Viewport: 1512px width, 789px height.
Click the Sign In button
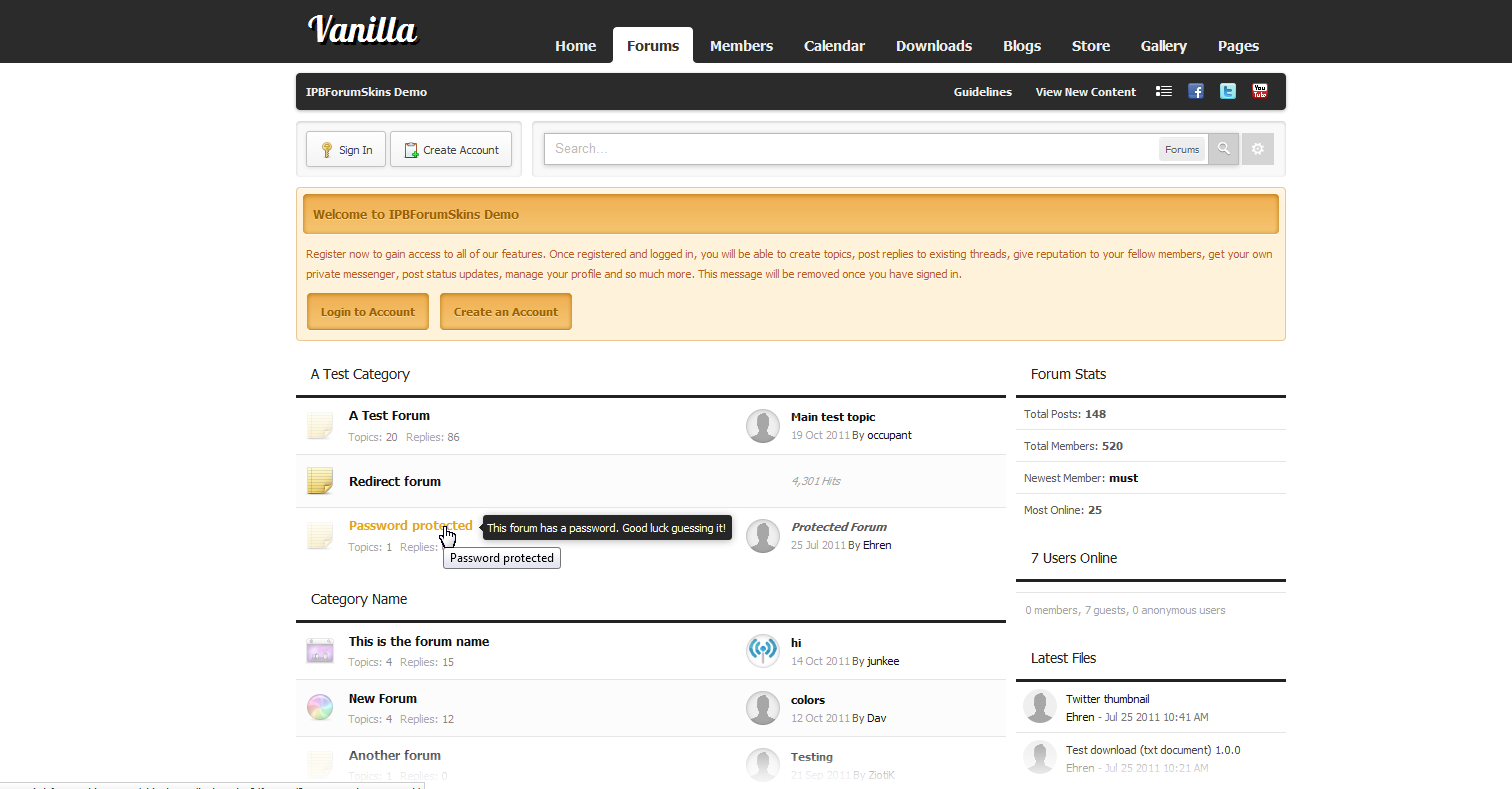346,149
